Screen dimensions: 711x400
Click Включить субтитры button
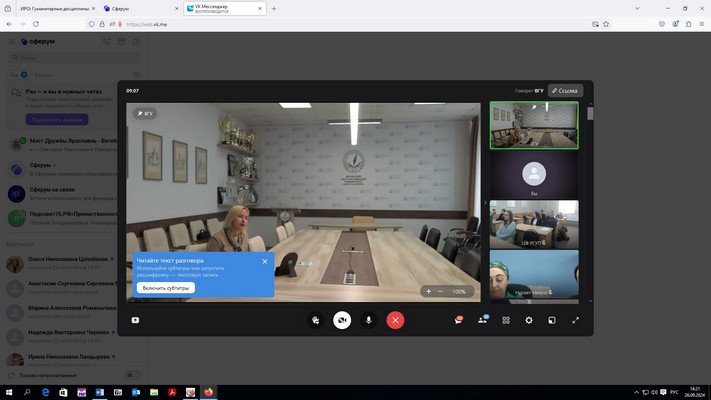(x=166, y=288)
